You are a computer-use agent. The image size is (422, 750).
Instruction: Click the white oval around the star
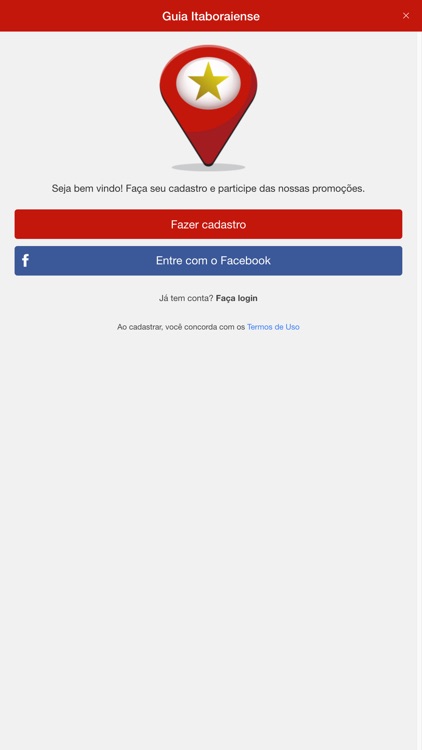(x=208, y=83)
